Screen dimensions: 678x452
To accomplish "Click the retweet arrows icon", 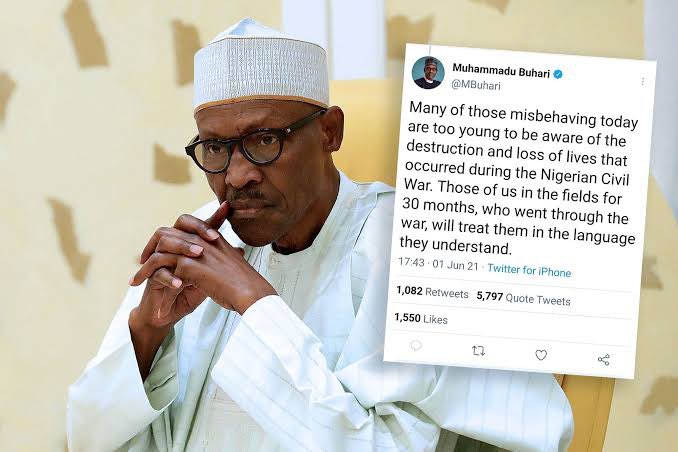I will (478, 351).
